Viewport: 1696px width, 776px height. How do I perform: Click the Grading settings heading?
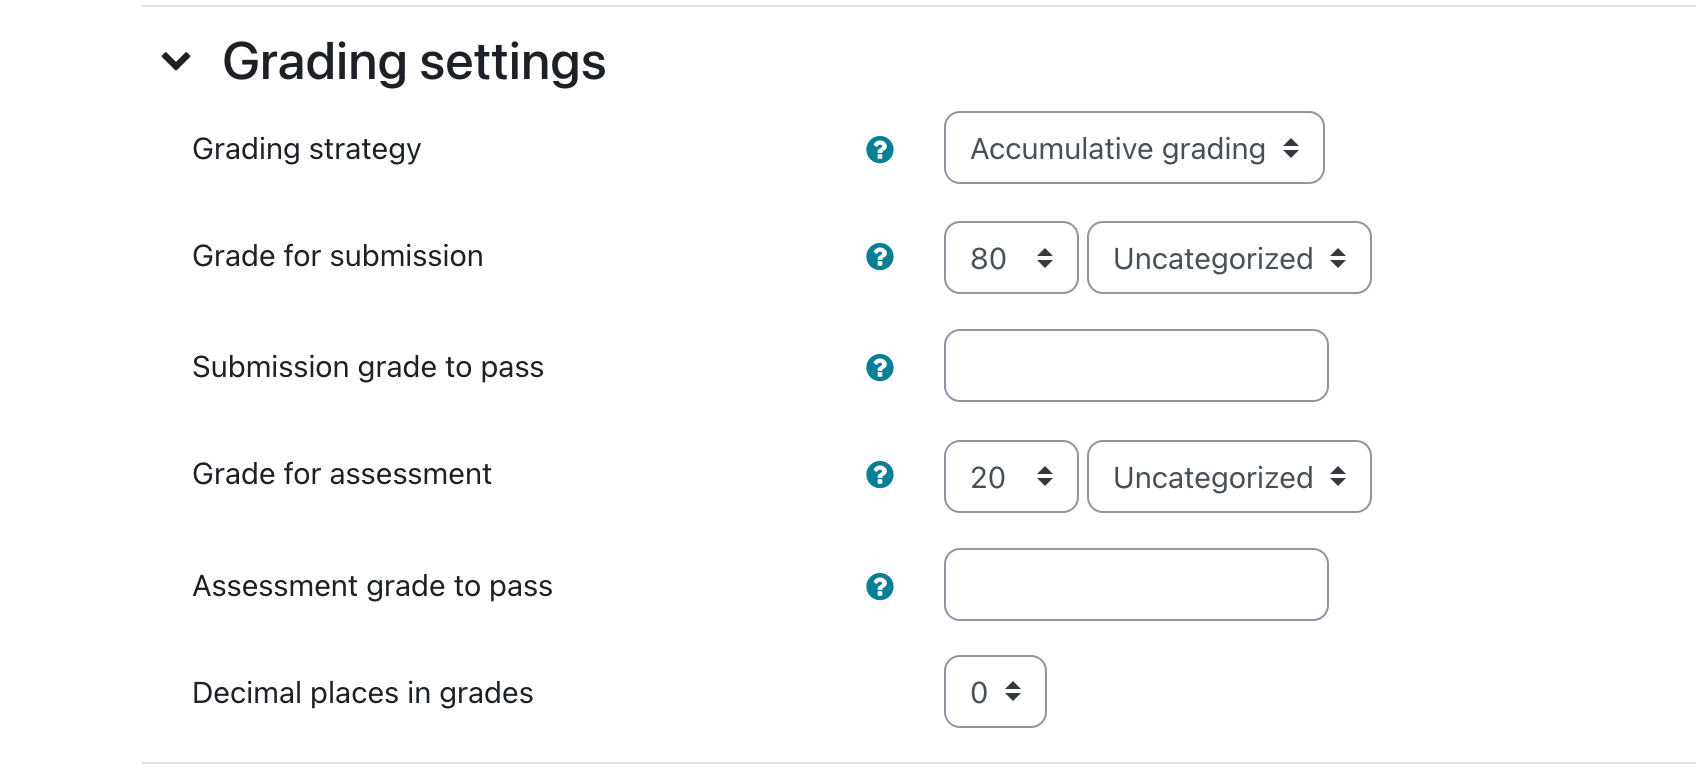tap(414, 62)
